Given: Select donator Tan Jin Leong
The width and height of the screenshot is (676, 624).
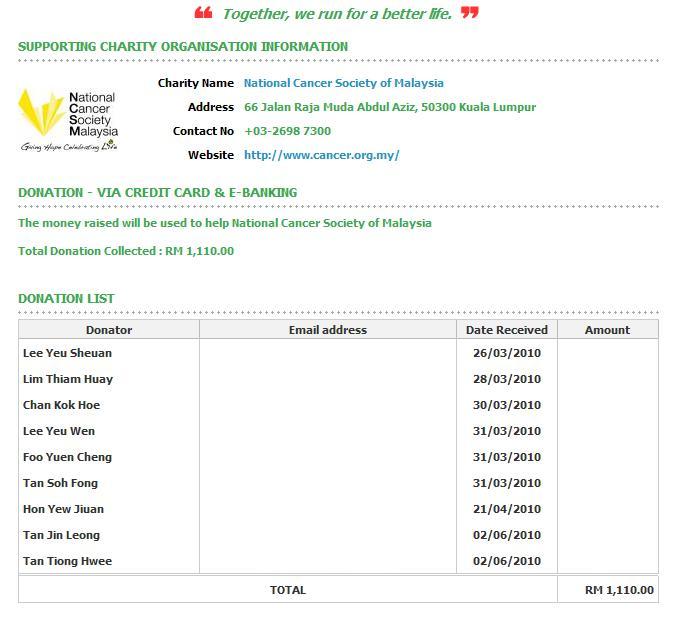Looking at the screenshot, I should click(61, 535).
